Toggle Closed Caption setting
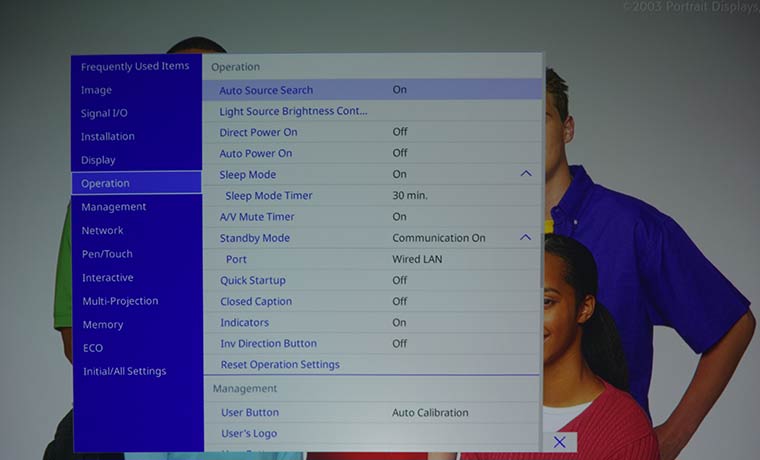 coord(372,301)
